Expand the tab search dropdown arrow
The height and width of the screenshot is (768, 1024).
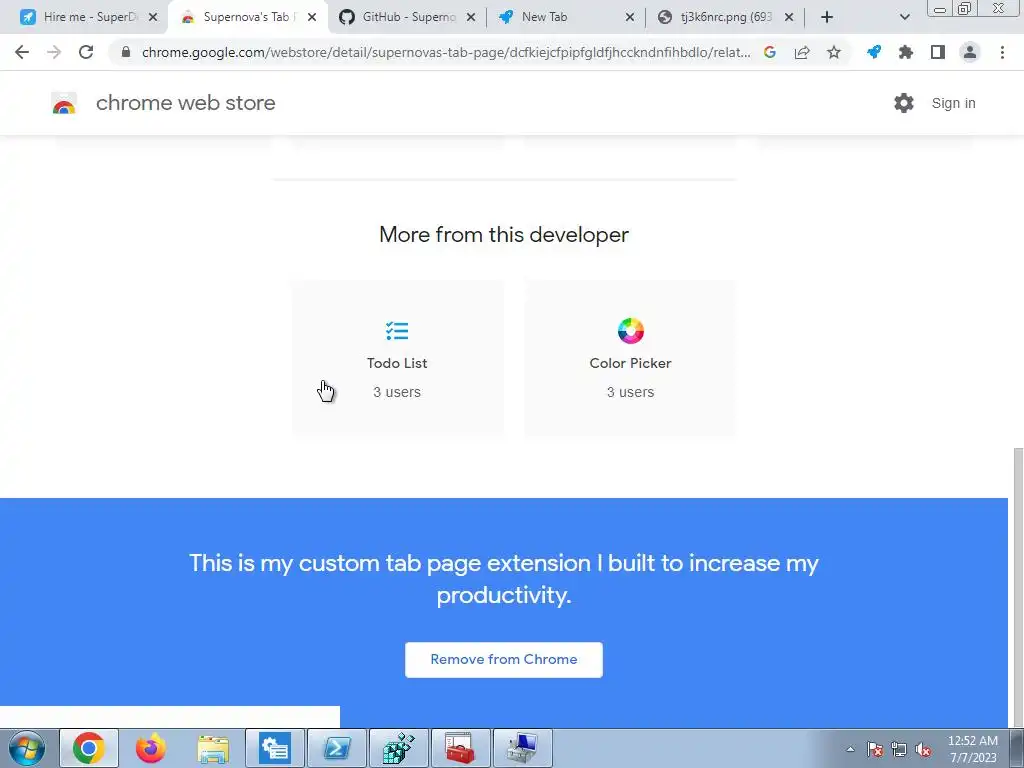pyautogui.click(x=904, y=17)
